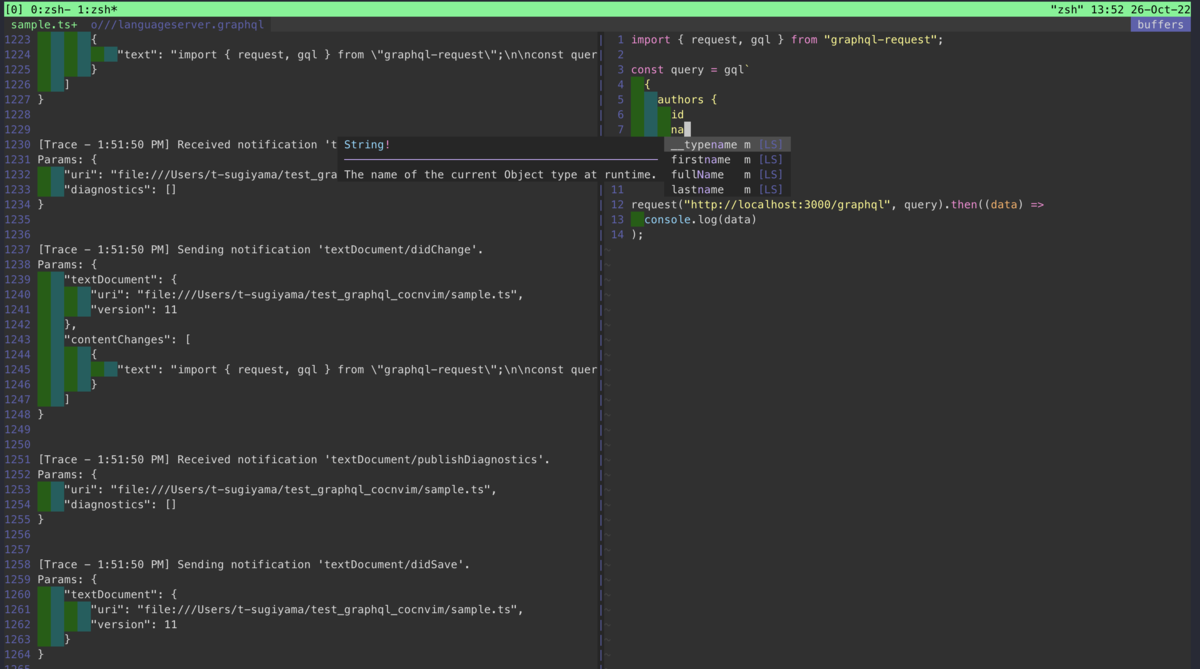1200x669 pixels.
Task: Click line number 1264 in left pane gutter
Action: click(x=17, y=655)
